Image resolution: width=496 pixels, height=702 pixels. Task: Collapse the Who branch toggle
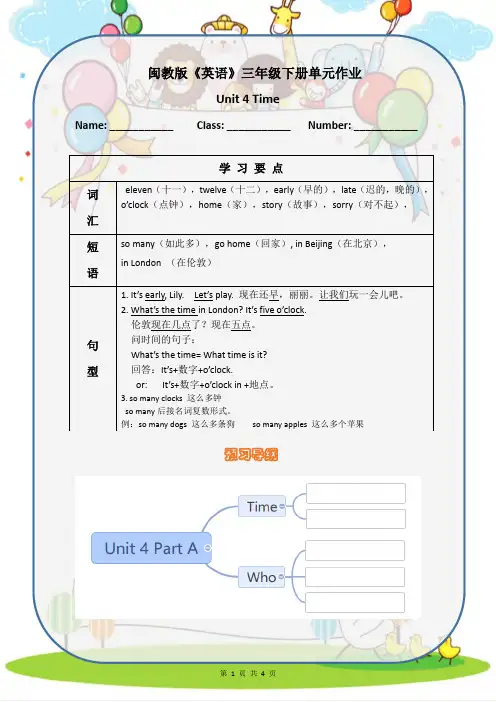[281, 577]
